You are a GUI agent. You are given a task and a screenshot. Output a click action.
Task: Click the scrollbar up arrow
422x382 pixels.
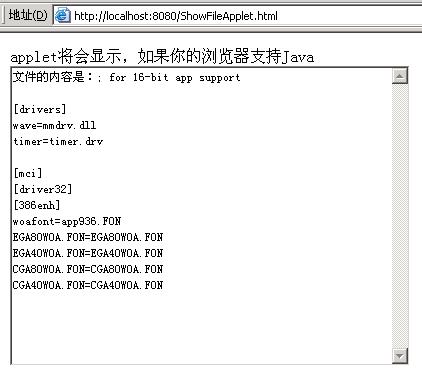(400, 76)
